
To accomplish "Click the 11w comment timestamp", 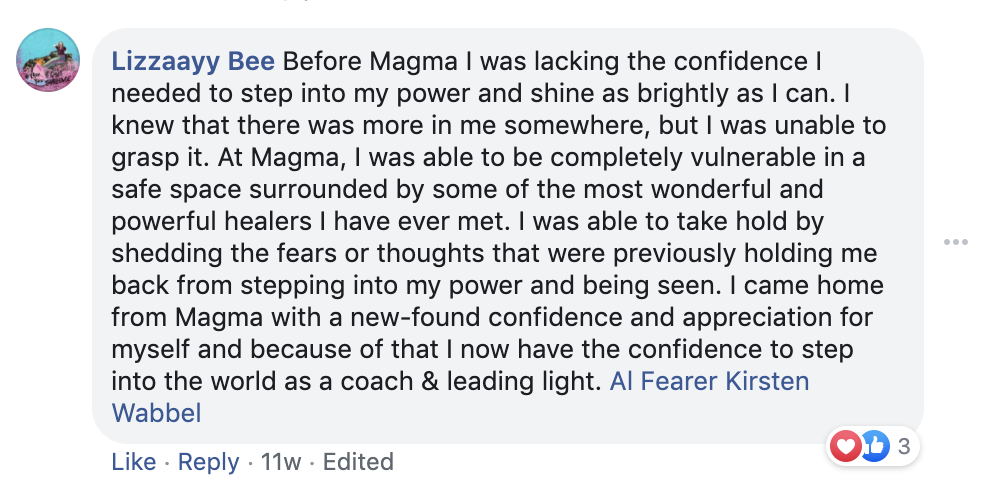I will (279, 462).
